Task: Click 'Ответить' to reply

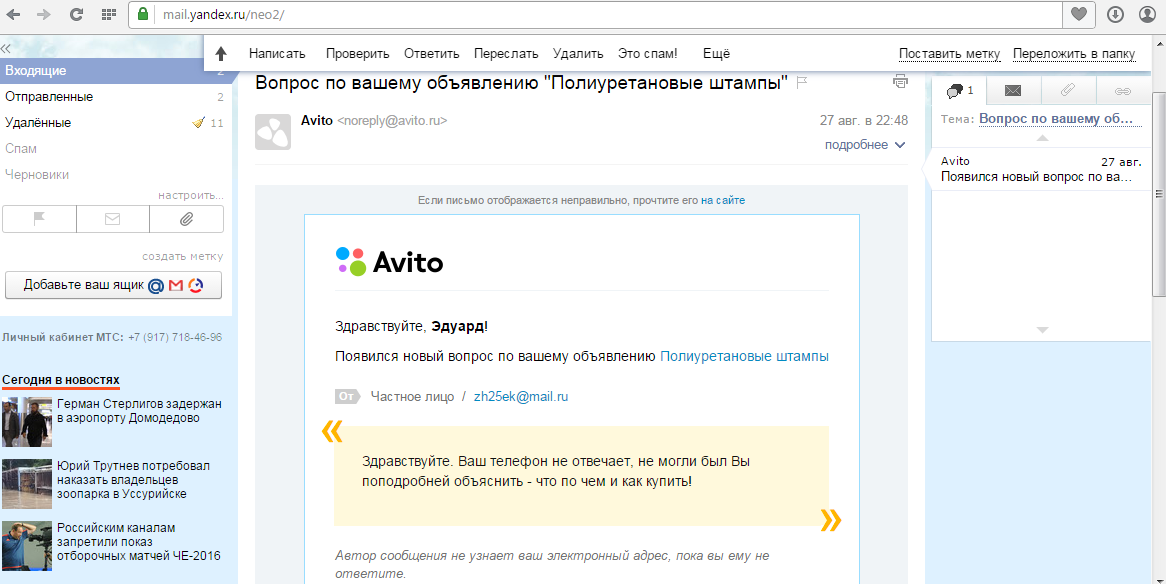Action: [432, 54]
